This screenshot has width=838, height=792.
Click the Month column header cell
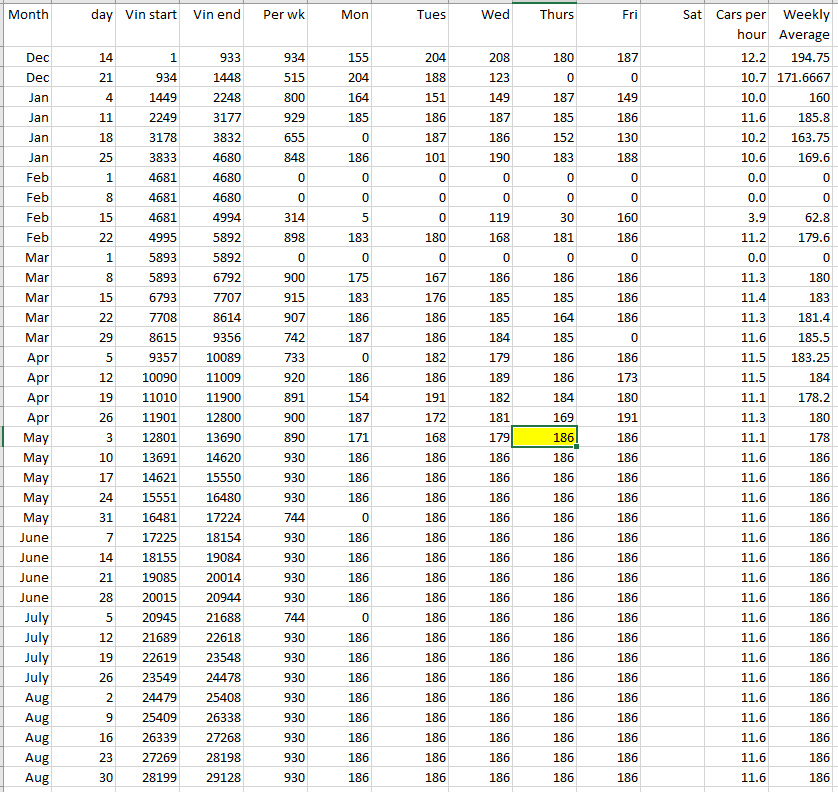point(28,24)
